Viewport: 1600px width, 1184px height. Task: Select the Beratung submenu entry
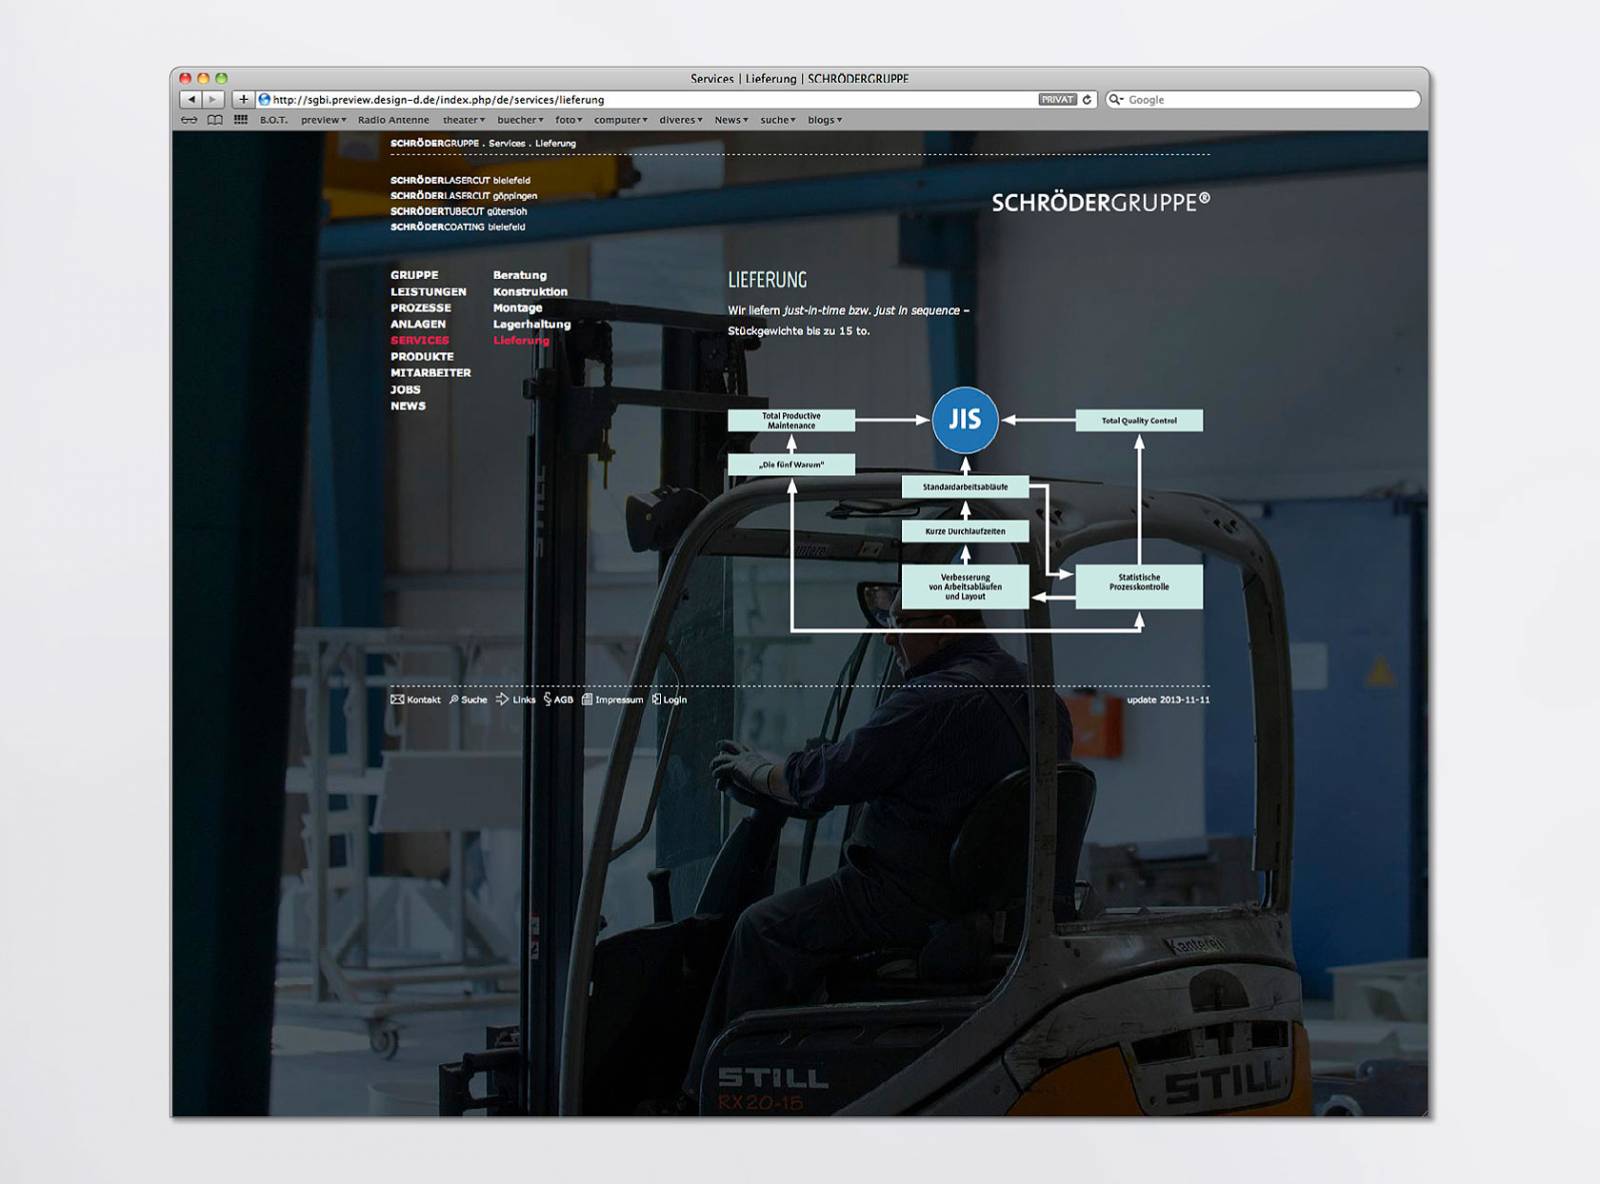[x=520, y=275]
